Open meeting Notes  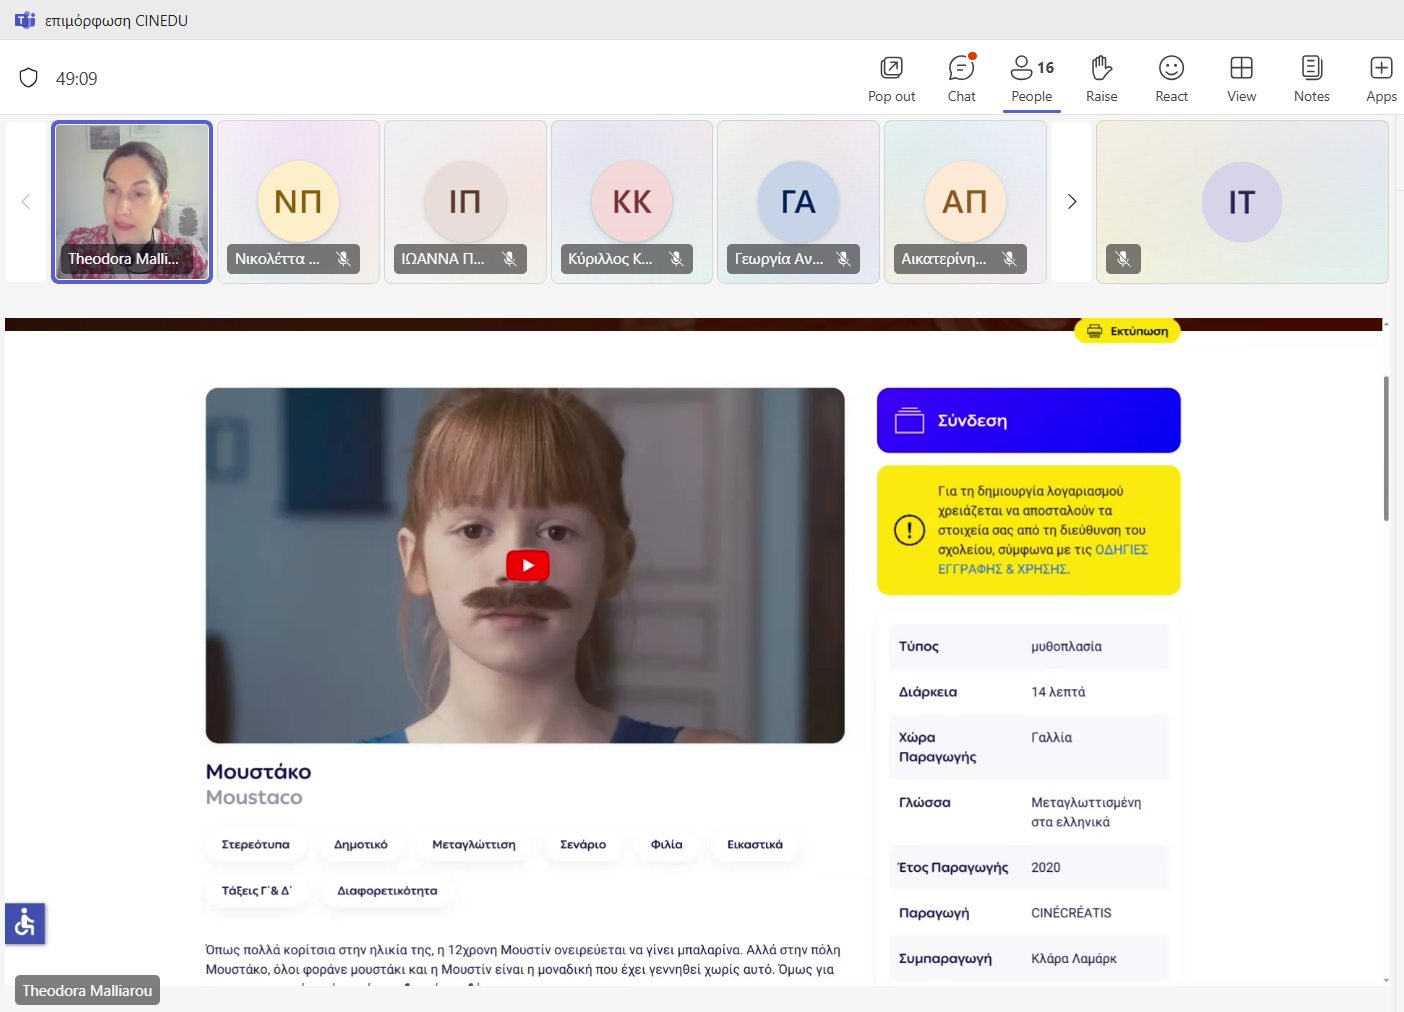click(x=1311, y=79)
